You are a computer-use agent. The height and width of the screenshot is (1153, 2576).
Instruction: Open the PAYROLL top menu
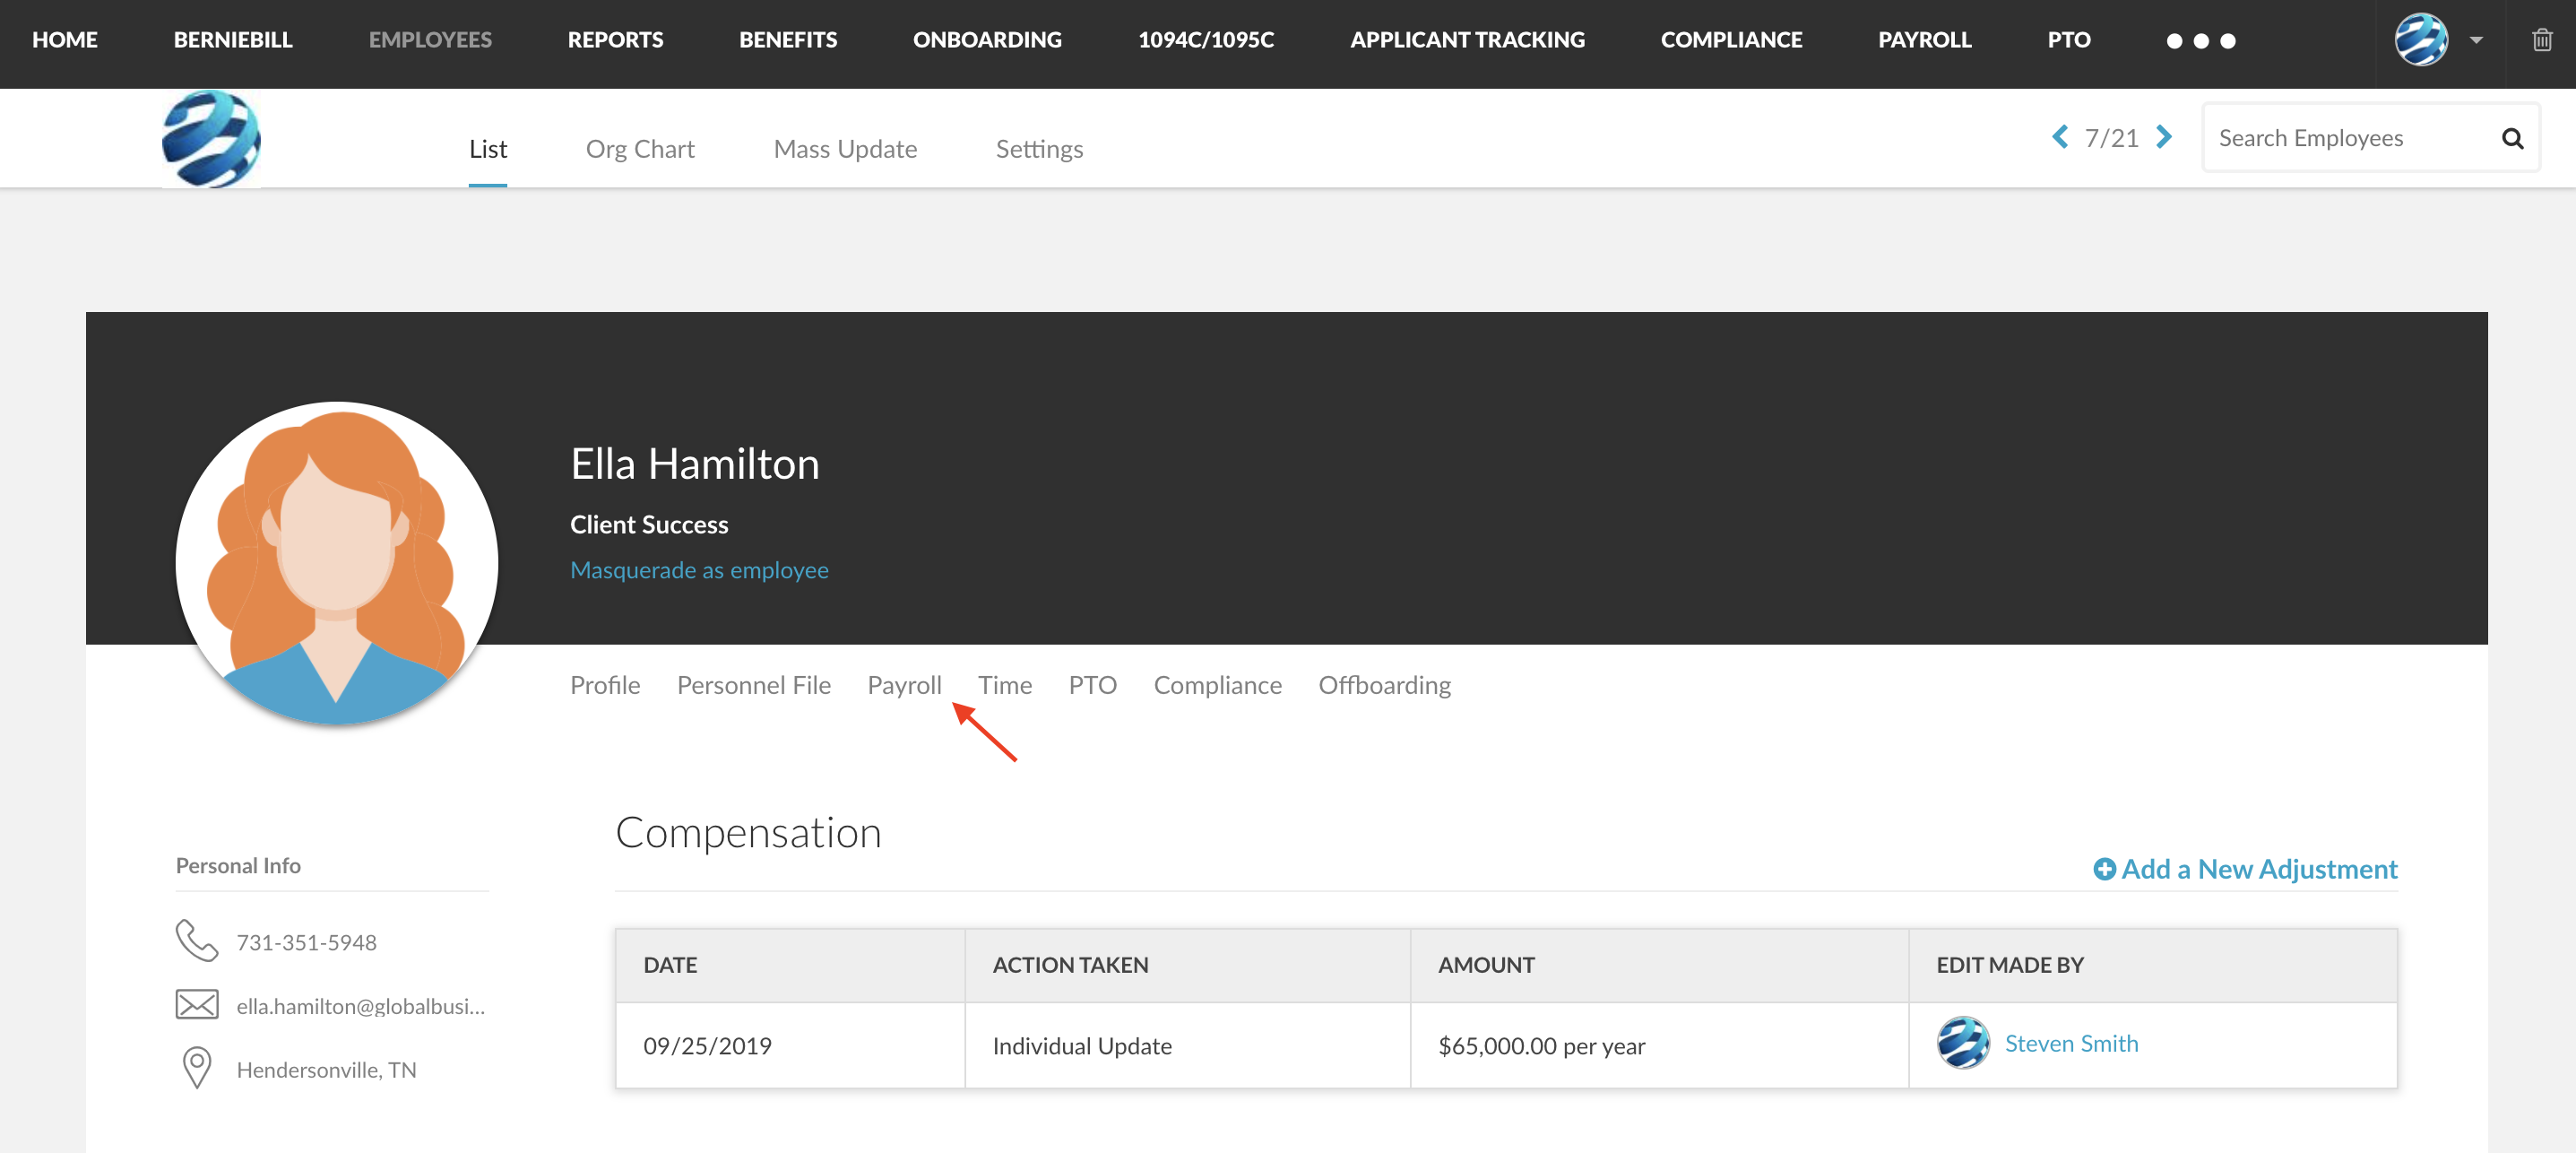(x=1924, y=40)
